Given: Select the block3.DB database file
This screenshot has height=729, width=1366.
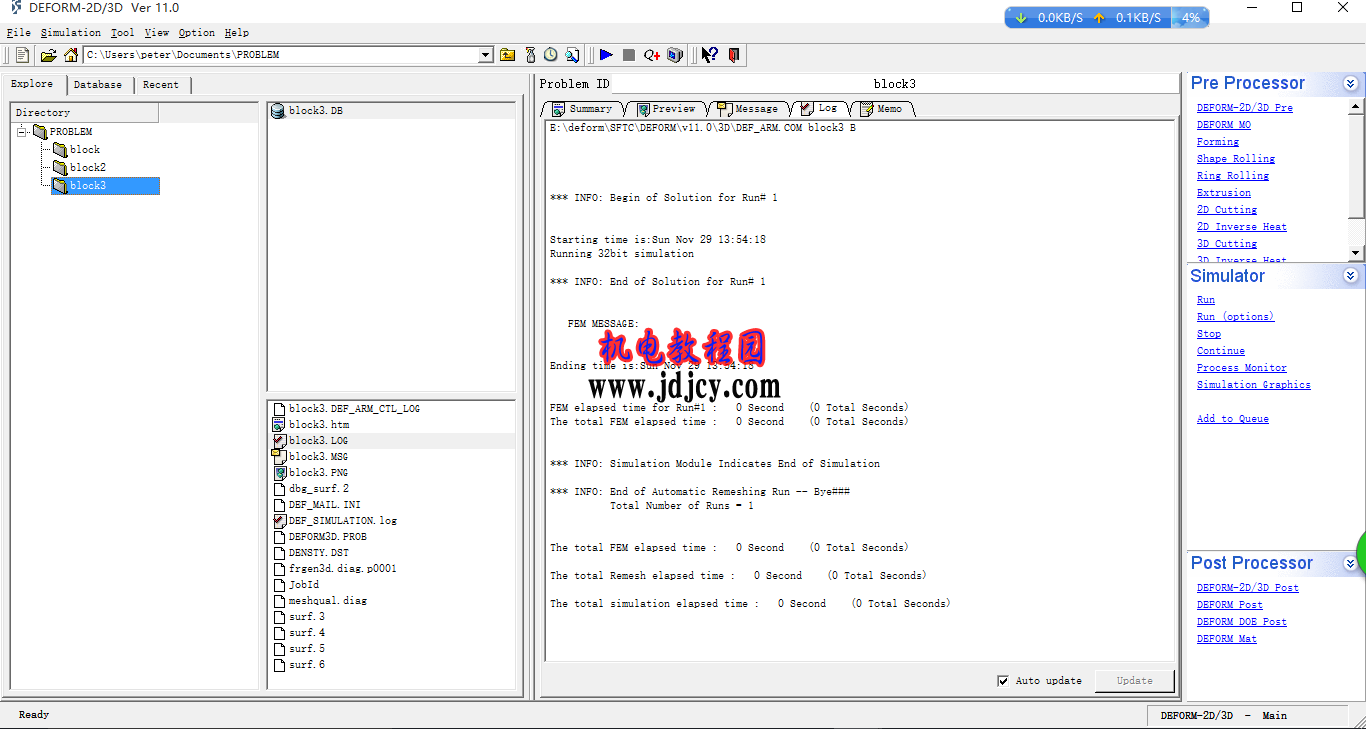Looking at the screenshot, I should point(316,111).
